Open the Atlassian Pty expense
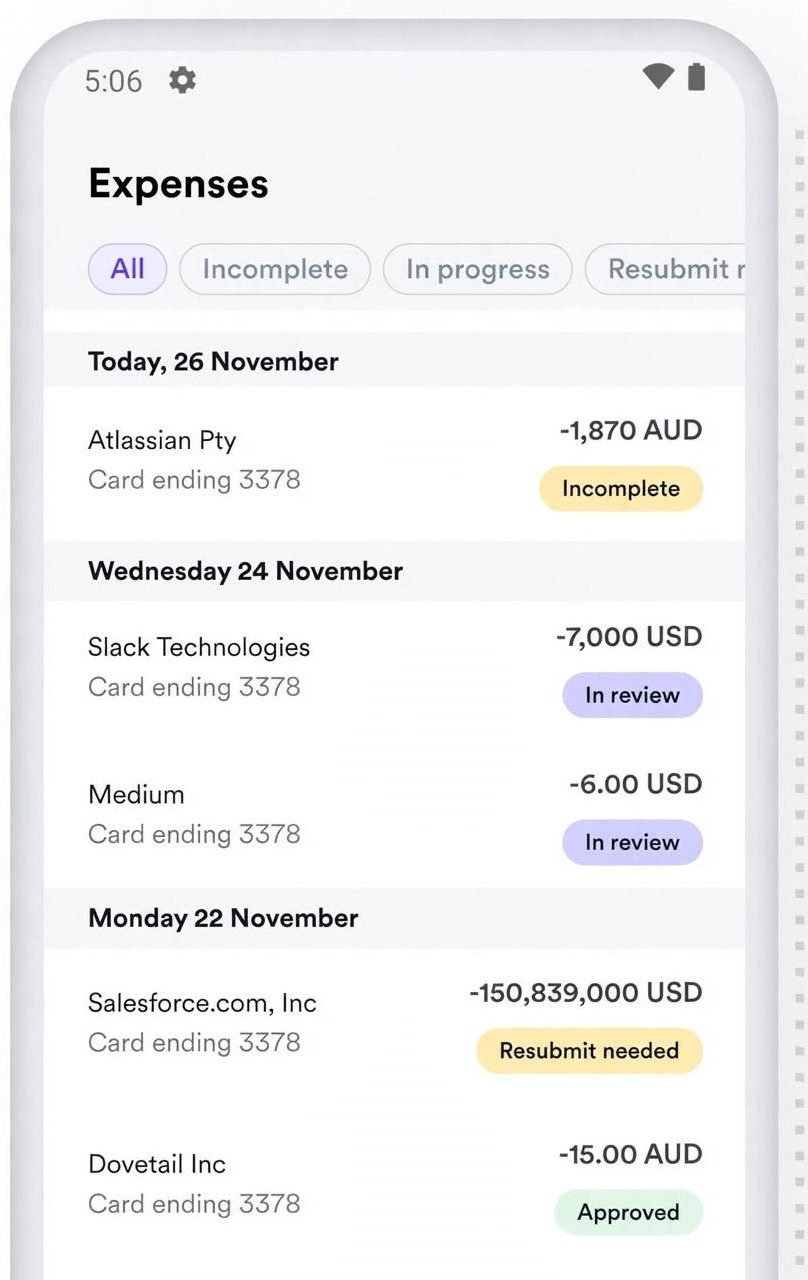This screenshot has height=1280, width=808. coord(394,463)
